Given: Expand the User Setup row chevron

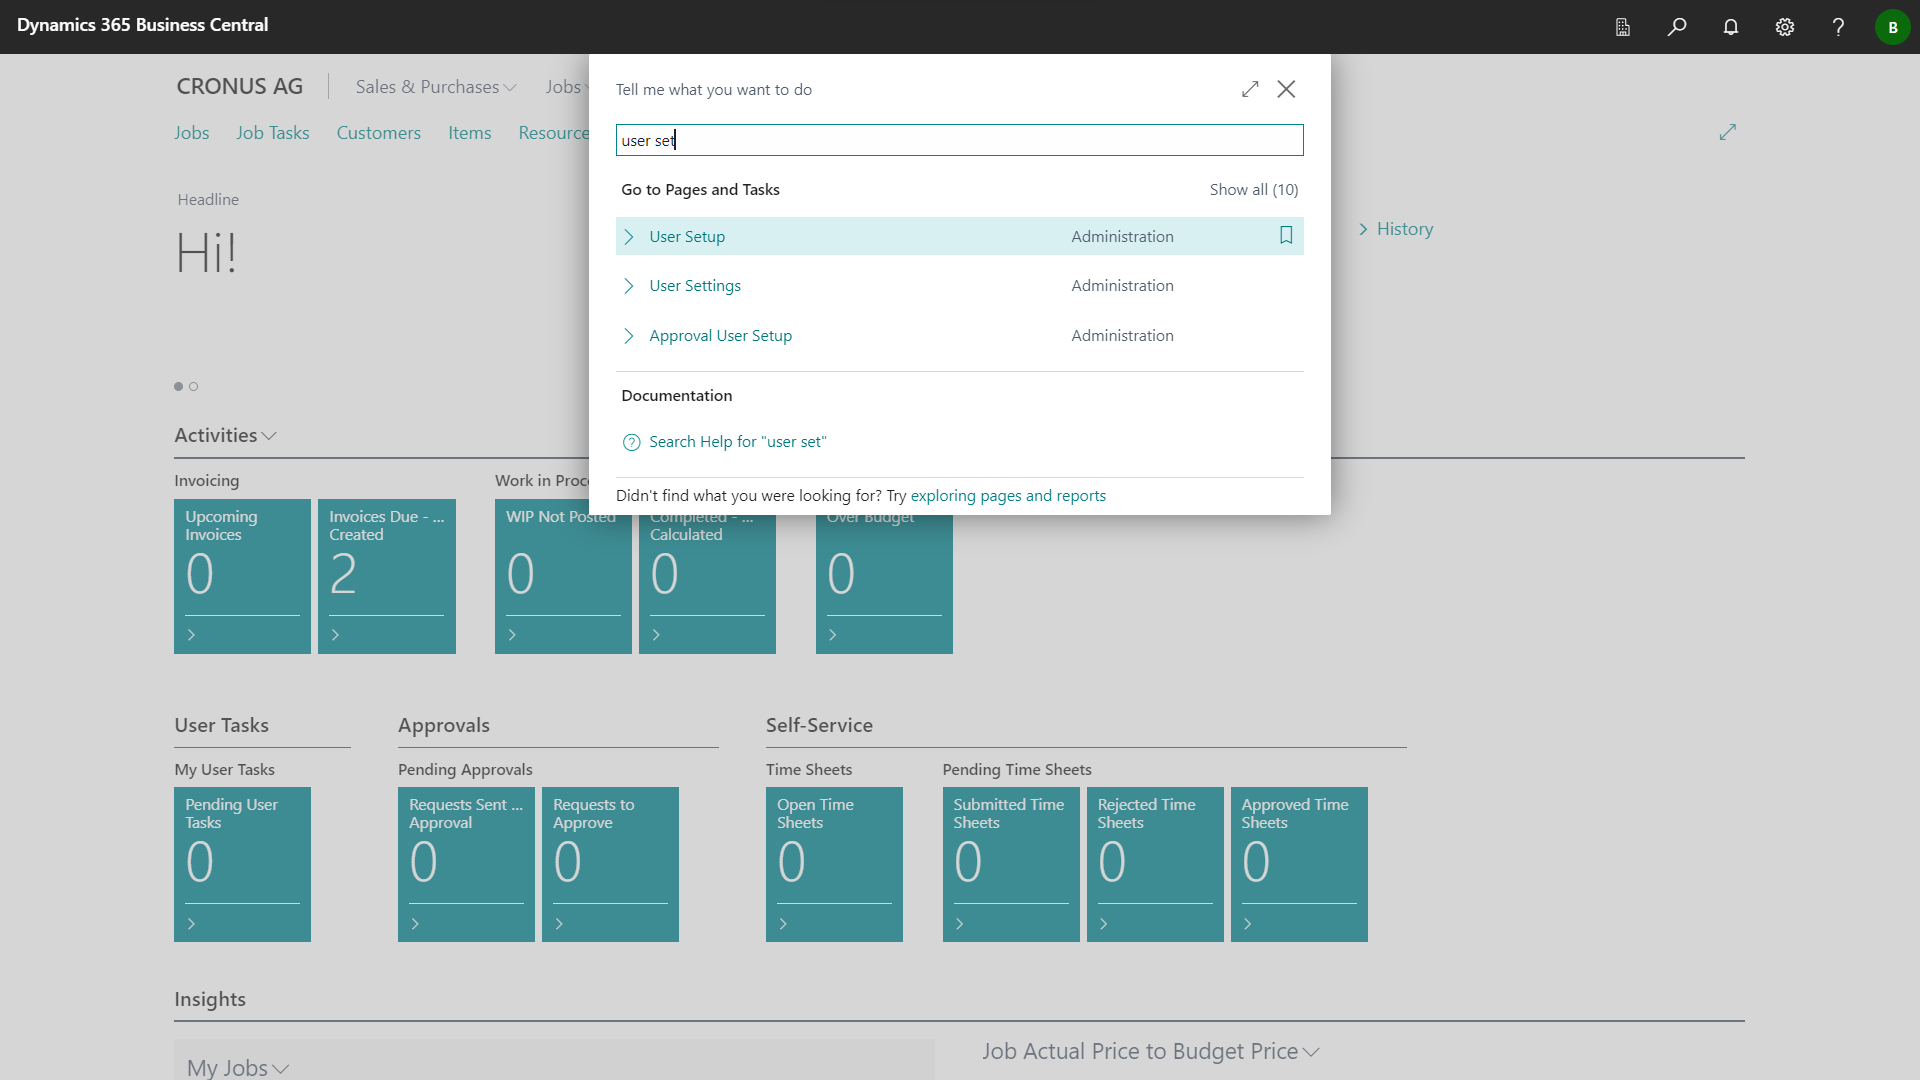Looking at the screenshot, I should click(629, 237).
